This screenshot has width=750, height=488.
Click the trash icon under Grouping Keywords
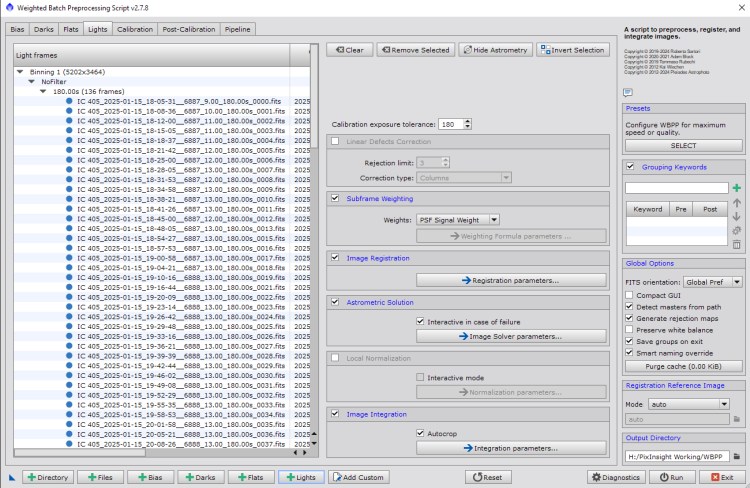pos(736,244)
